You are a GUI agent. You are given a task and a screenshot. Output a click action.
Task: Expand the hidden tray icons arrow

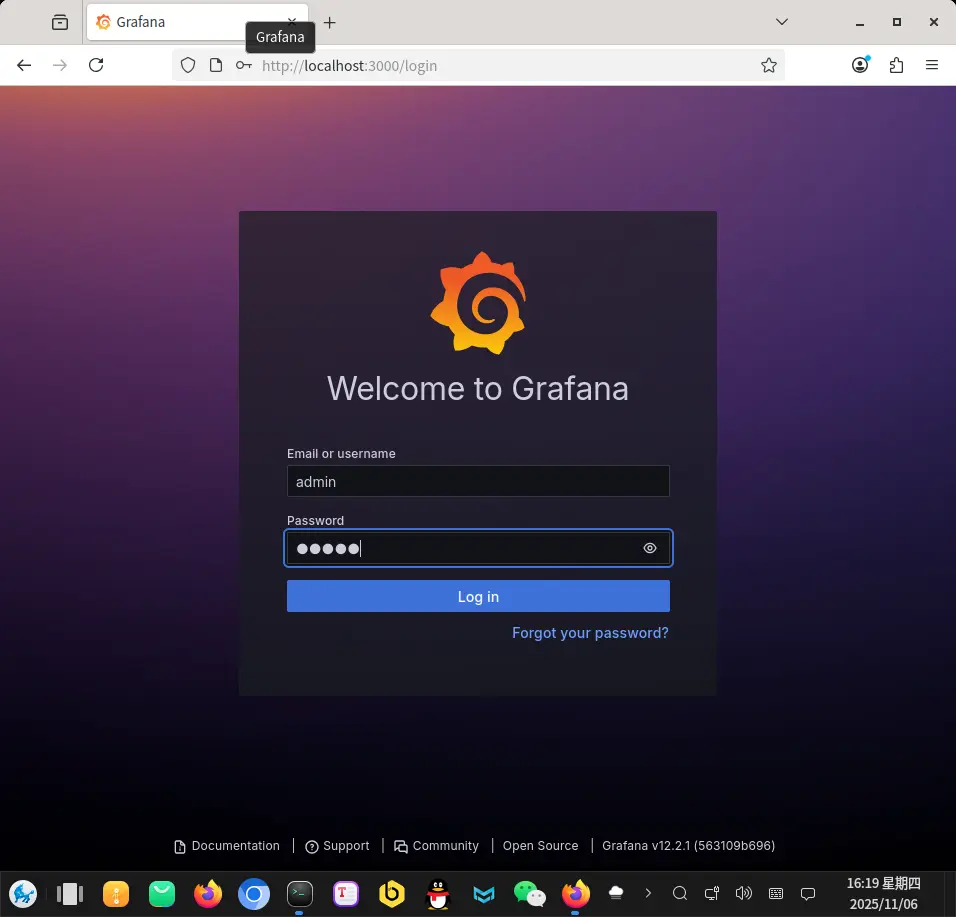(647, 893)
